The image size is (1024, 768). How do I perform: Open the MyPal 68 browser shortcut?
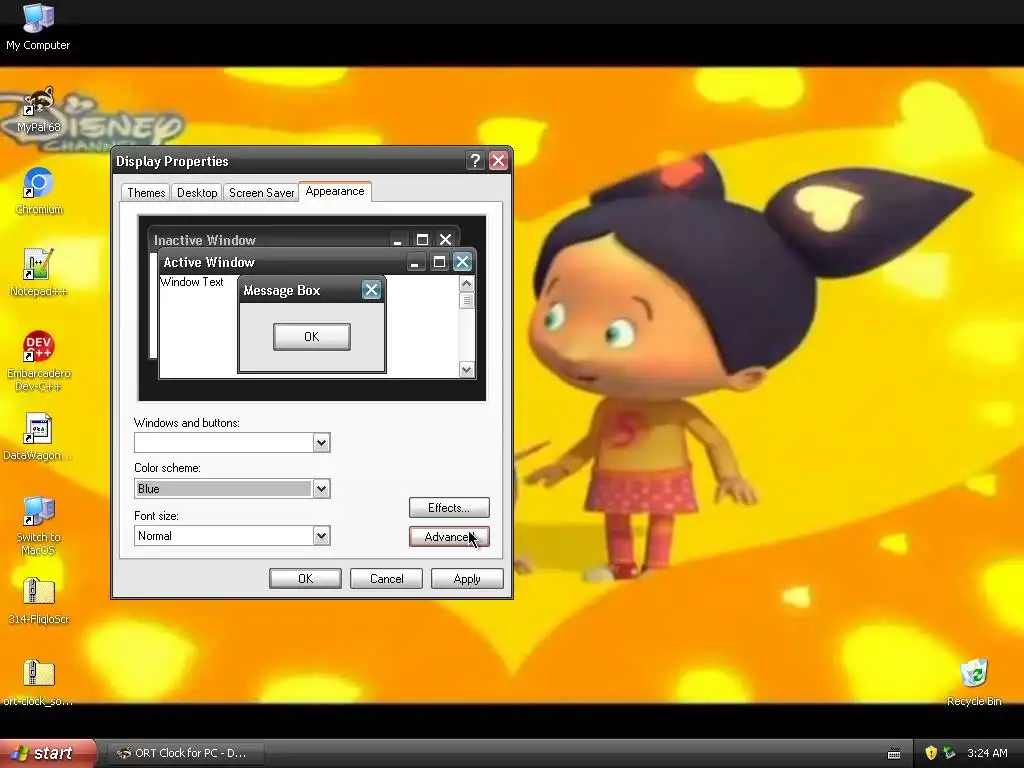tap(38, 110)
